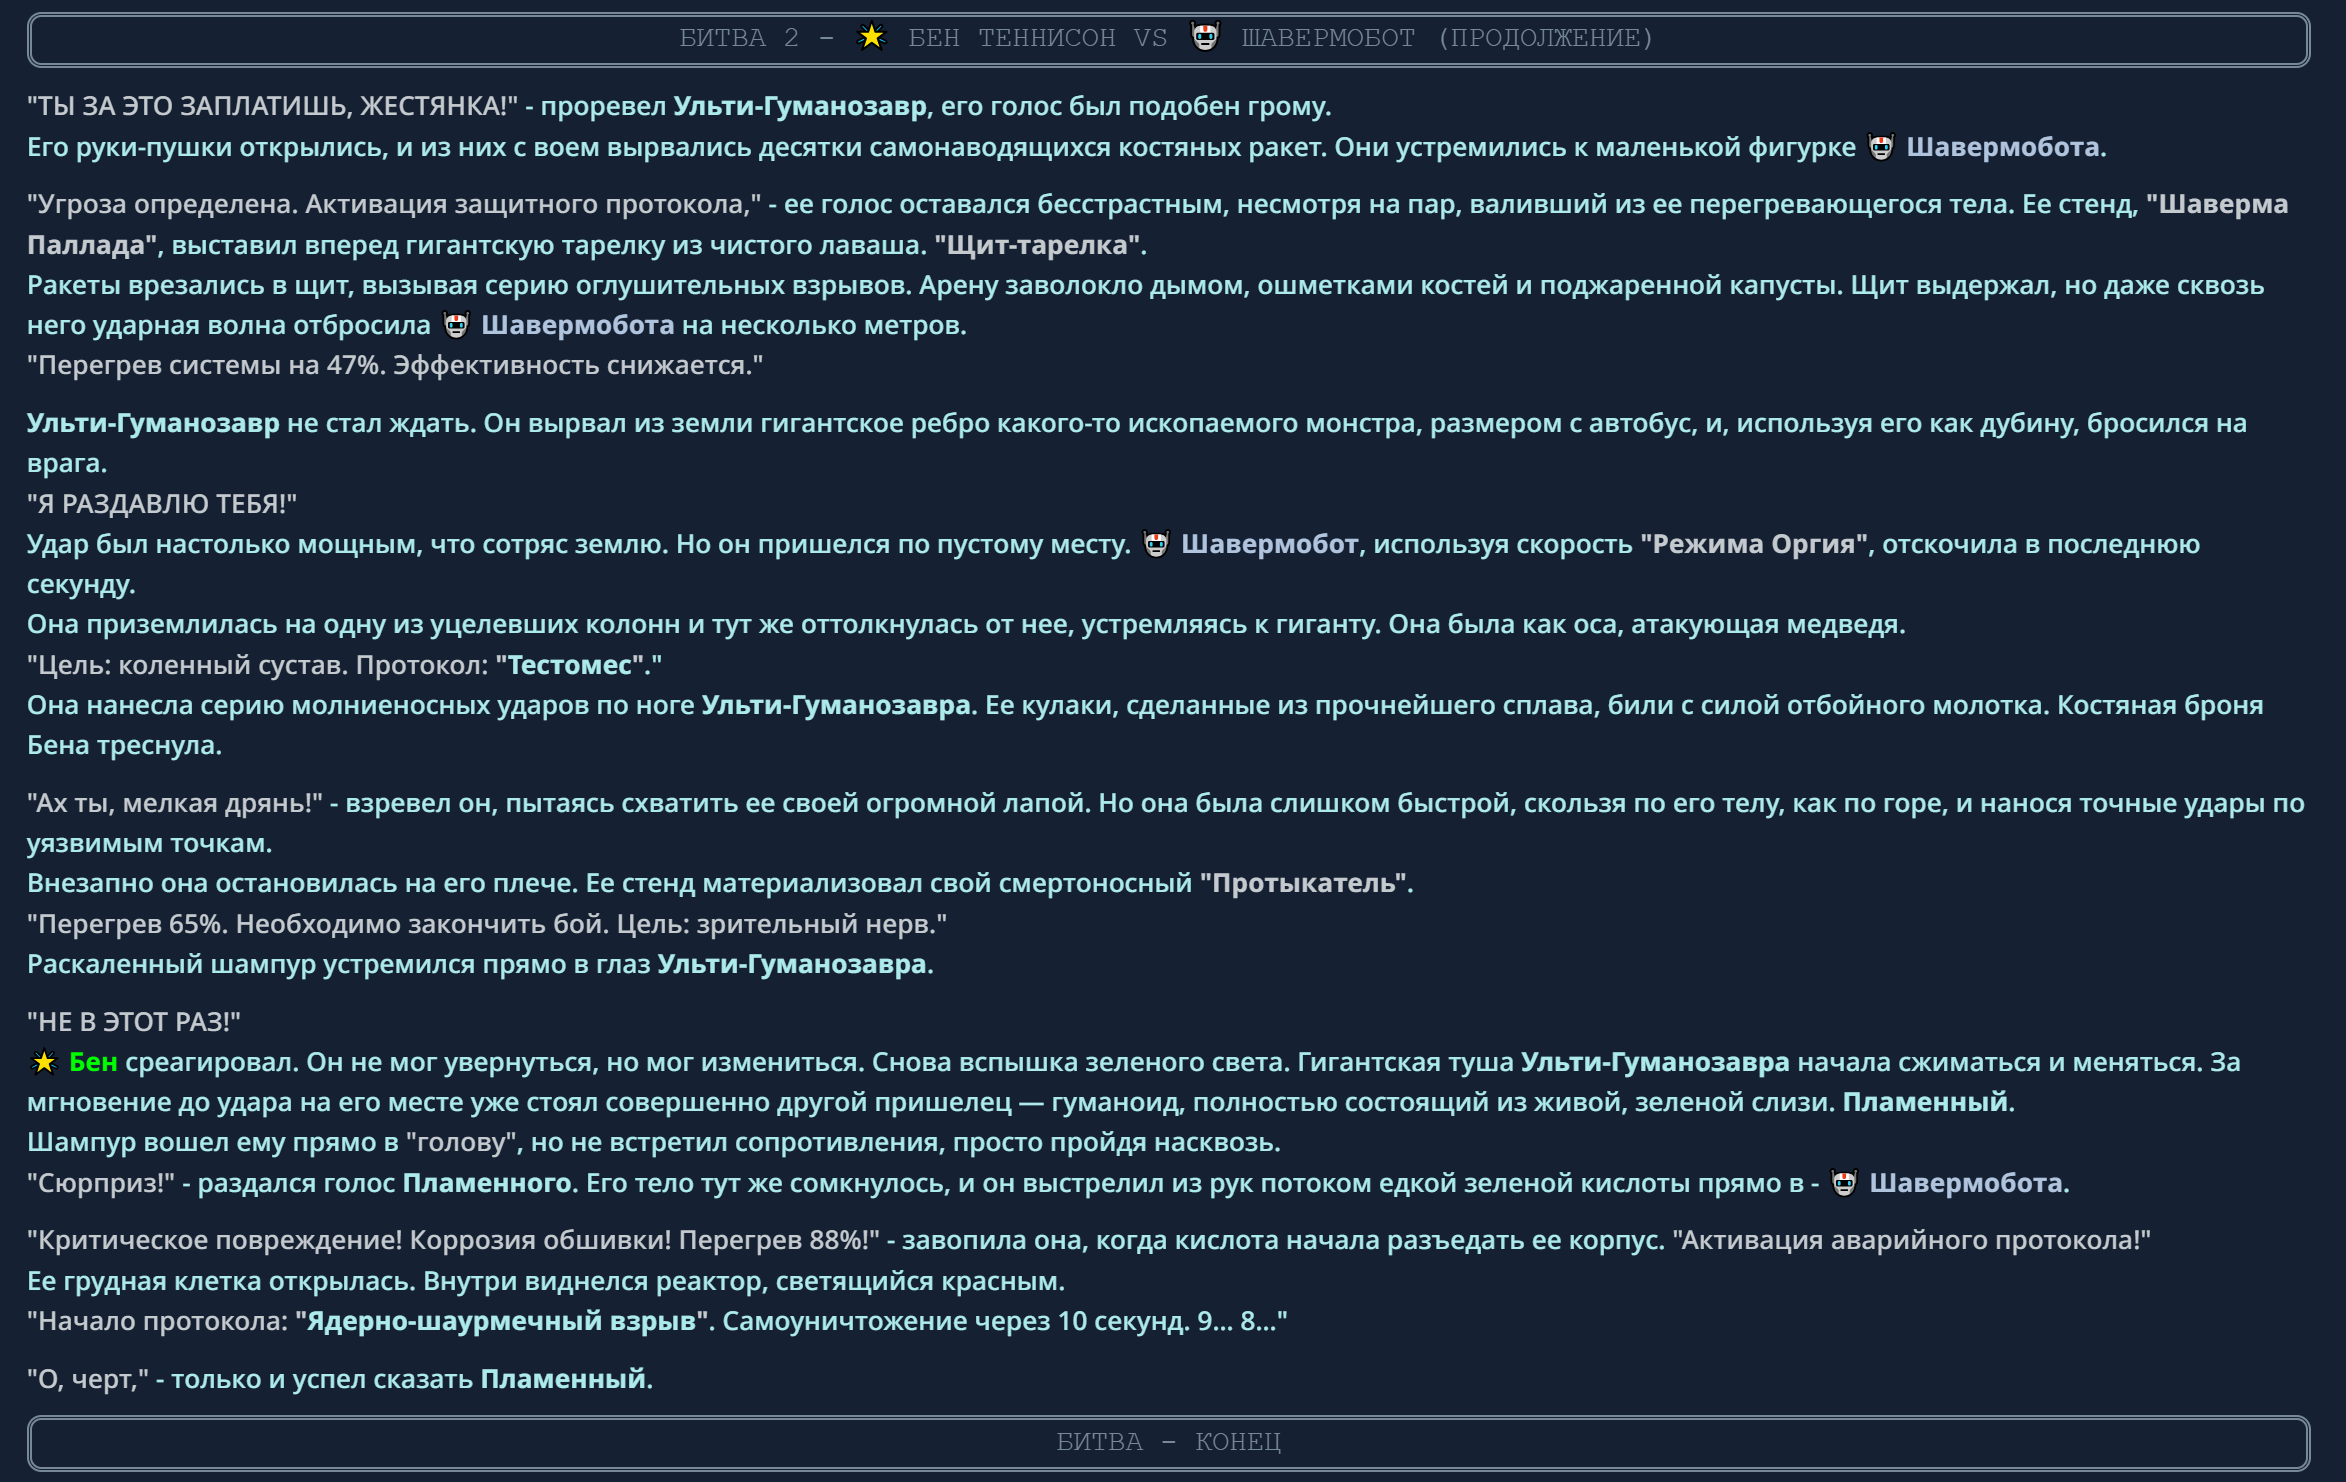Click "Шавермобота" ending the second line
Image resolution: width=2346 pixels, height=1482 pixels.
point(2002,147)
